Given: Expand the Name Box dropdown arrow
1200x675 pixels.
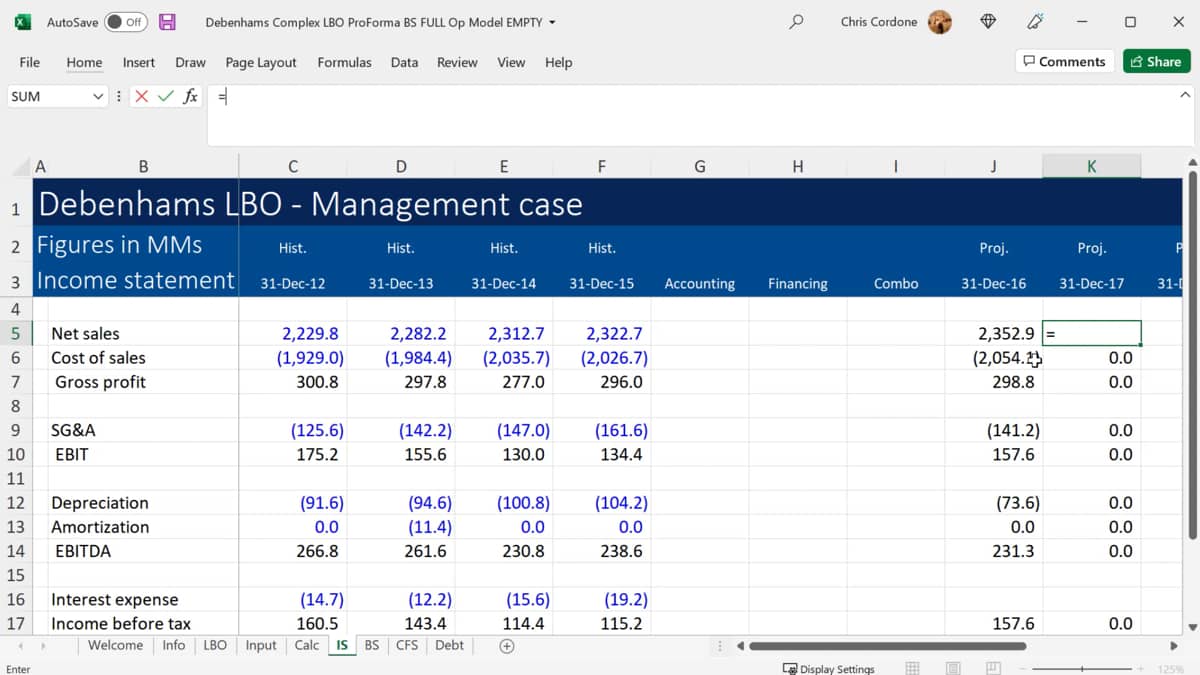Looking at the screenshot, I should pyautogui.click(x=98, y=97).
